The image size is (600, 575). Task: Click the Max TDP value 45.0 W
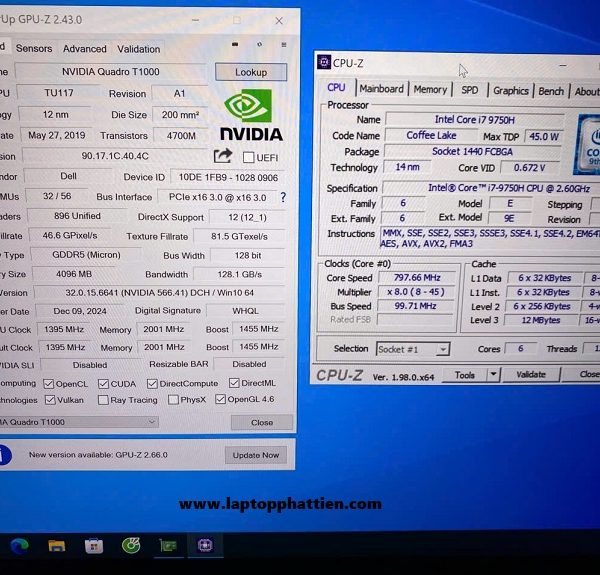point(544,137)
